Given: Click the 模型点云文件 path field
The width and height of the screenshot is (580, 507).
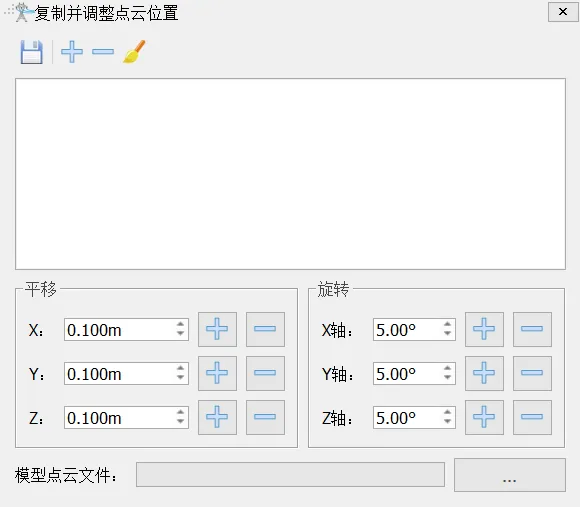Looking at the screenshot, I should tap(290, 474).
